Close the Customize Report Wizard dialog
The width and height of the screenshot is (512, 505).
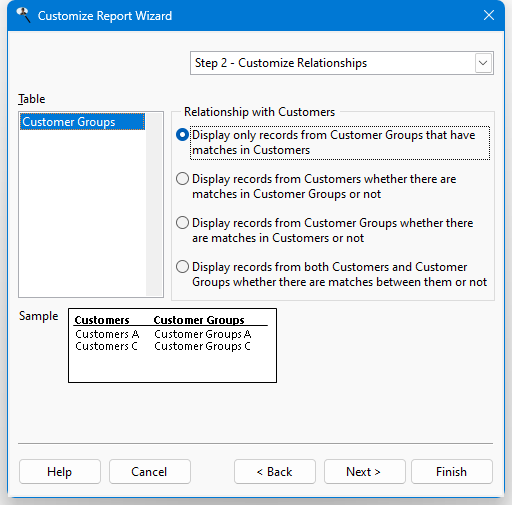pos(489,15)
